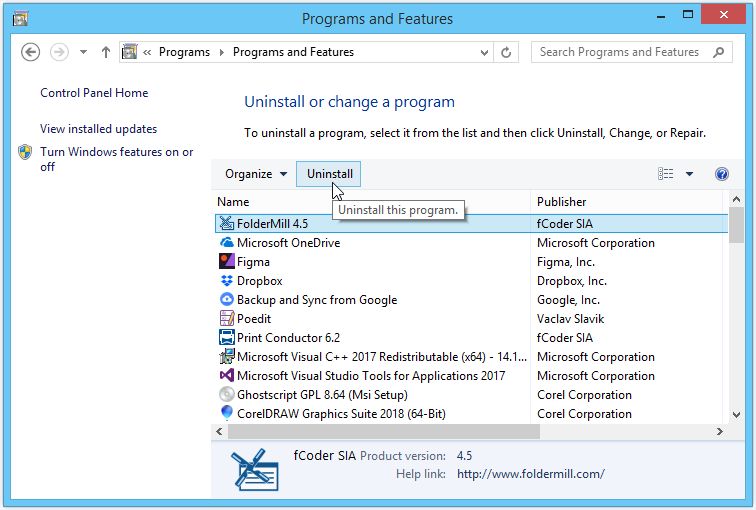Viewport: 756px width, 510px height.
Task: Click the vertical scrollbar down arrow
Action: pyautogui.click(x=736, y=415)
